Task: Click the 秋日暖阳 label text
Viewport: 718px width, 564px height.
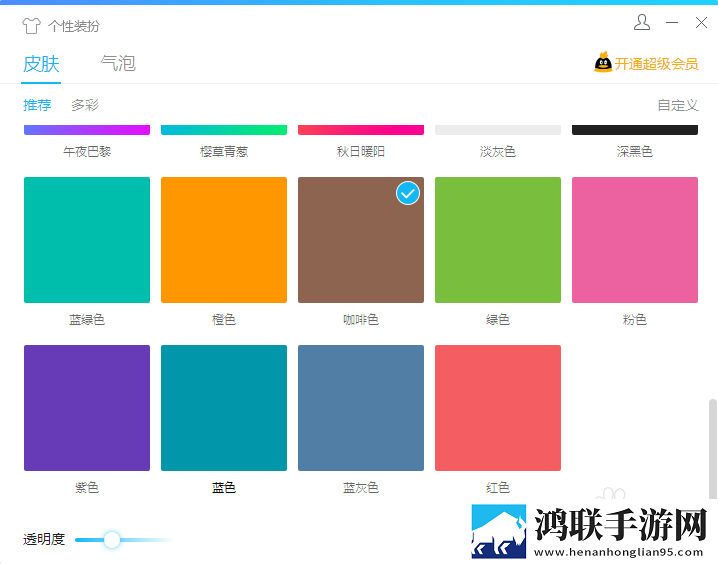Action: (361, 152)
